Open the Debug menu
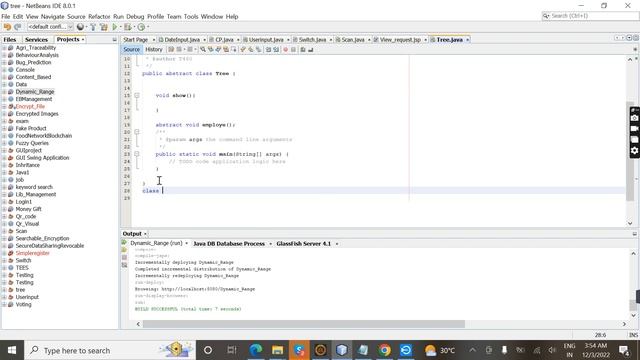Viewport: 640px width, 360px height. click(x=135, y=17)
